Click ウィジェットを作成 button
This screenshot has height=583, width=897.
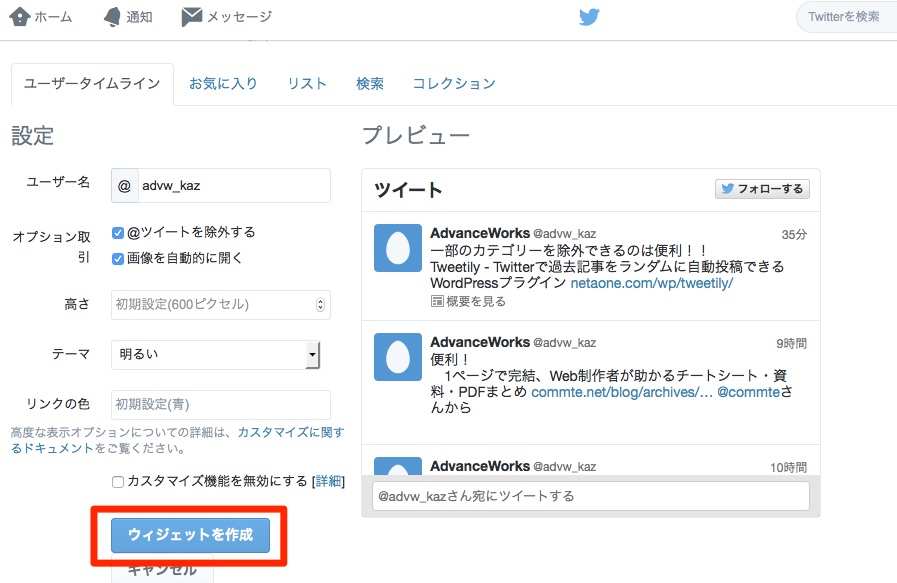point(190,535)
